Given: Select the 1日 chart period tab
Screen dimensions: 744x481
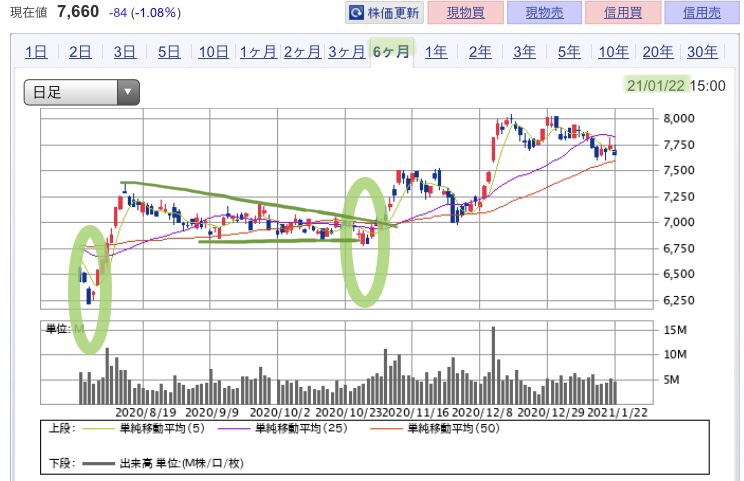Looking at the screenshot, I should coord(36,52).
